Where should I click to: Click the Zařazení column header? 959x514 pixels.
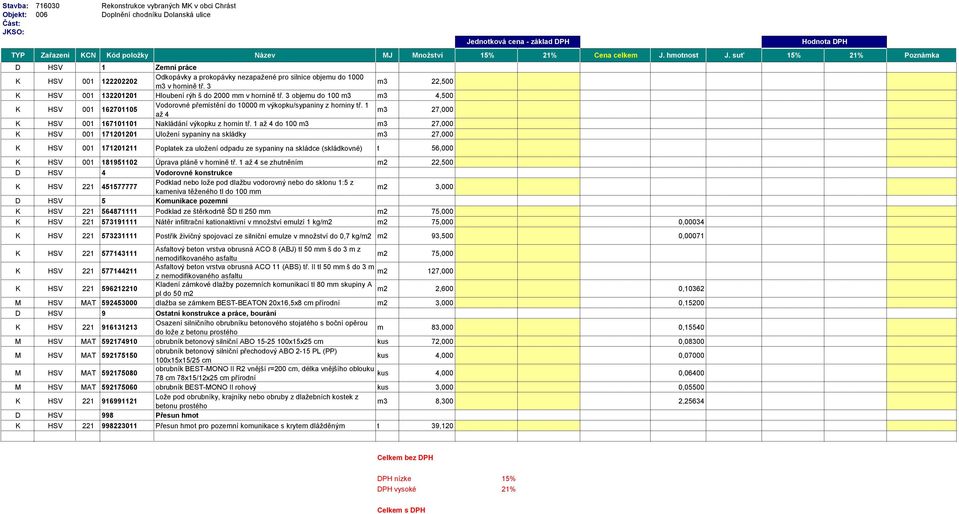coord(55,55)
